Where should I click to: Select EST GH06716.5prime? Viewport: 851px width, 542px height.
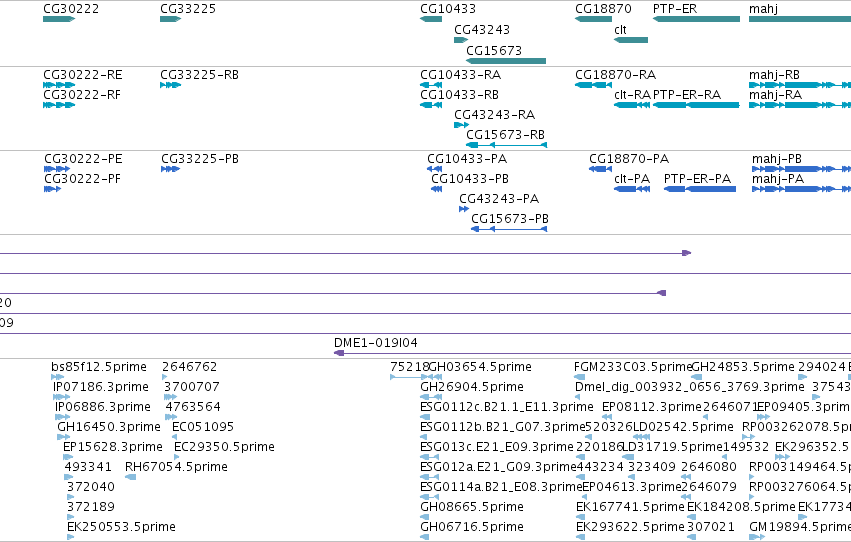click(424, 537)
